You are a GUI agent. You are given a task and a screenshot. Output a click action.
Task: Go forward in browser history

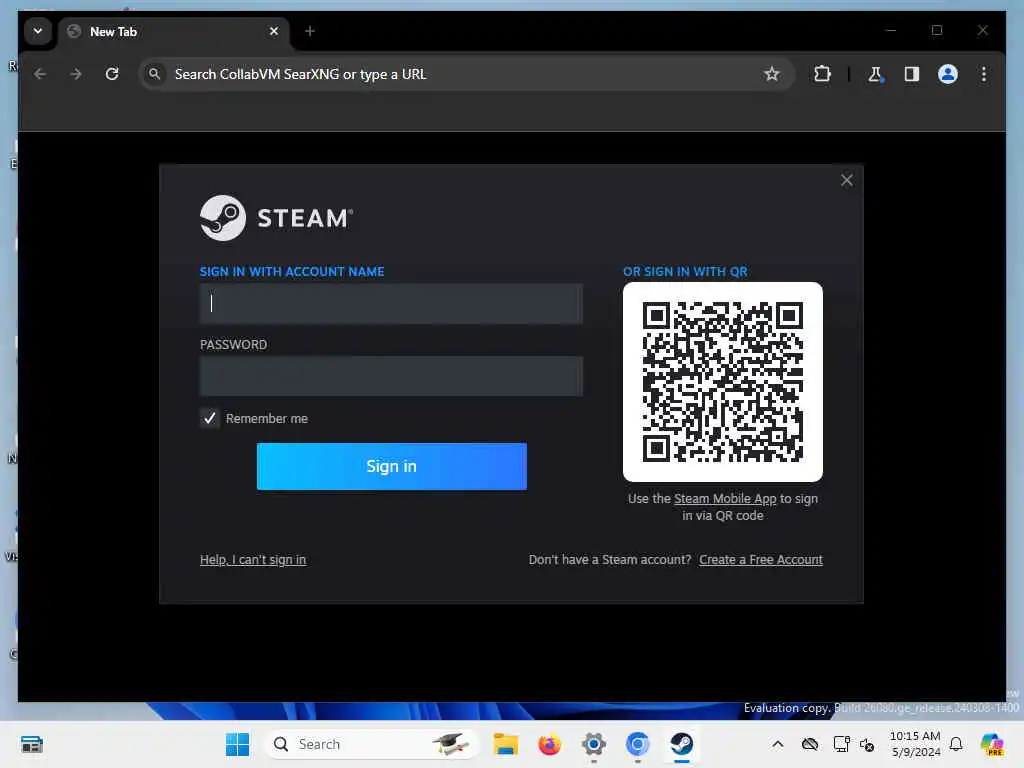pyautogui.click(x=76, y=74)
